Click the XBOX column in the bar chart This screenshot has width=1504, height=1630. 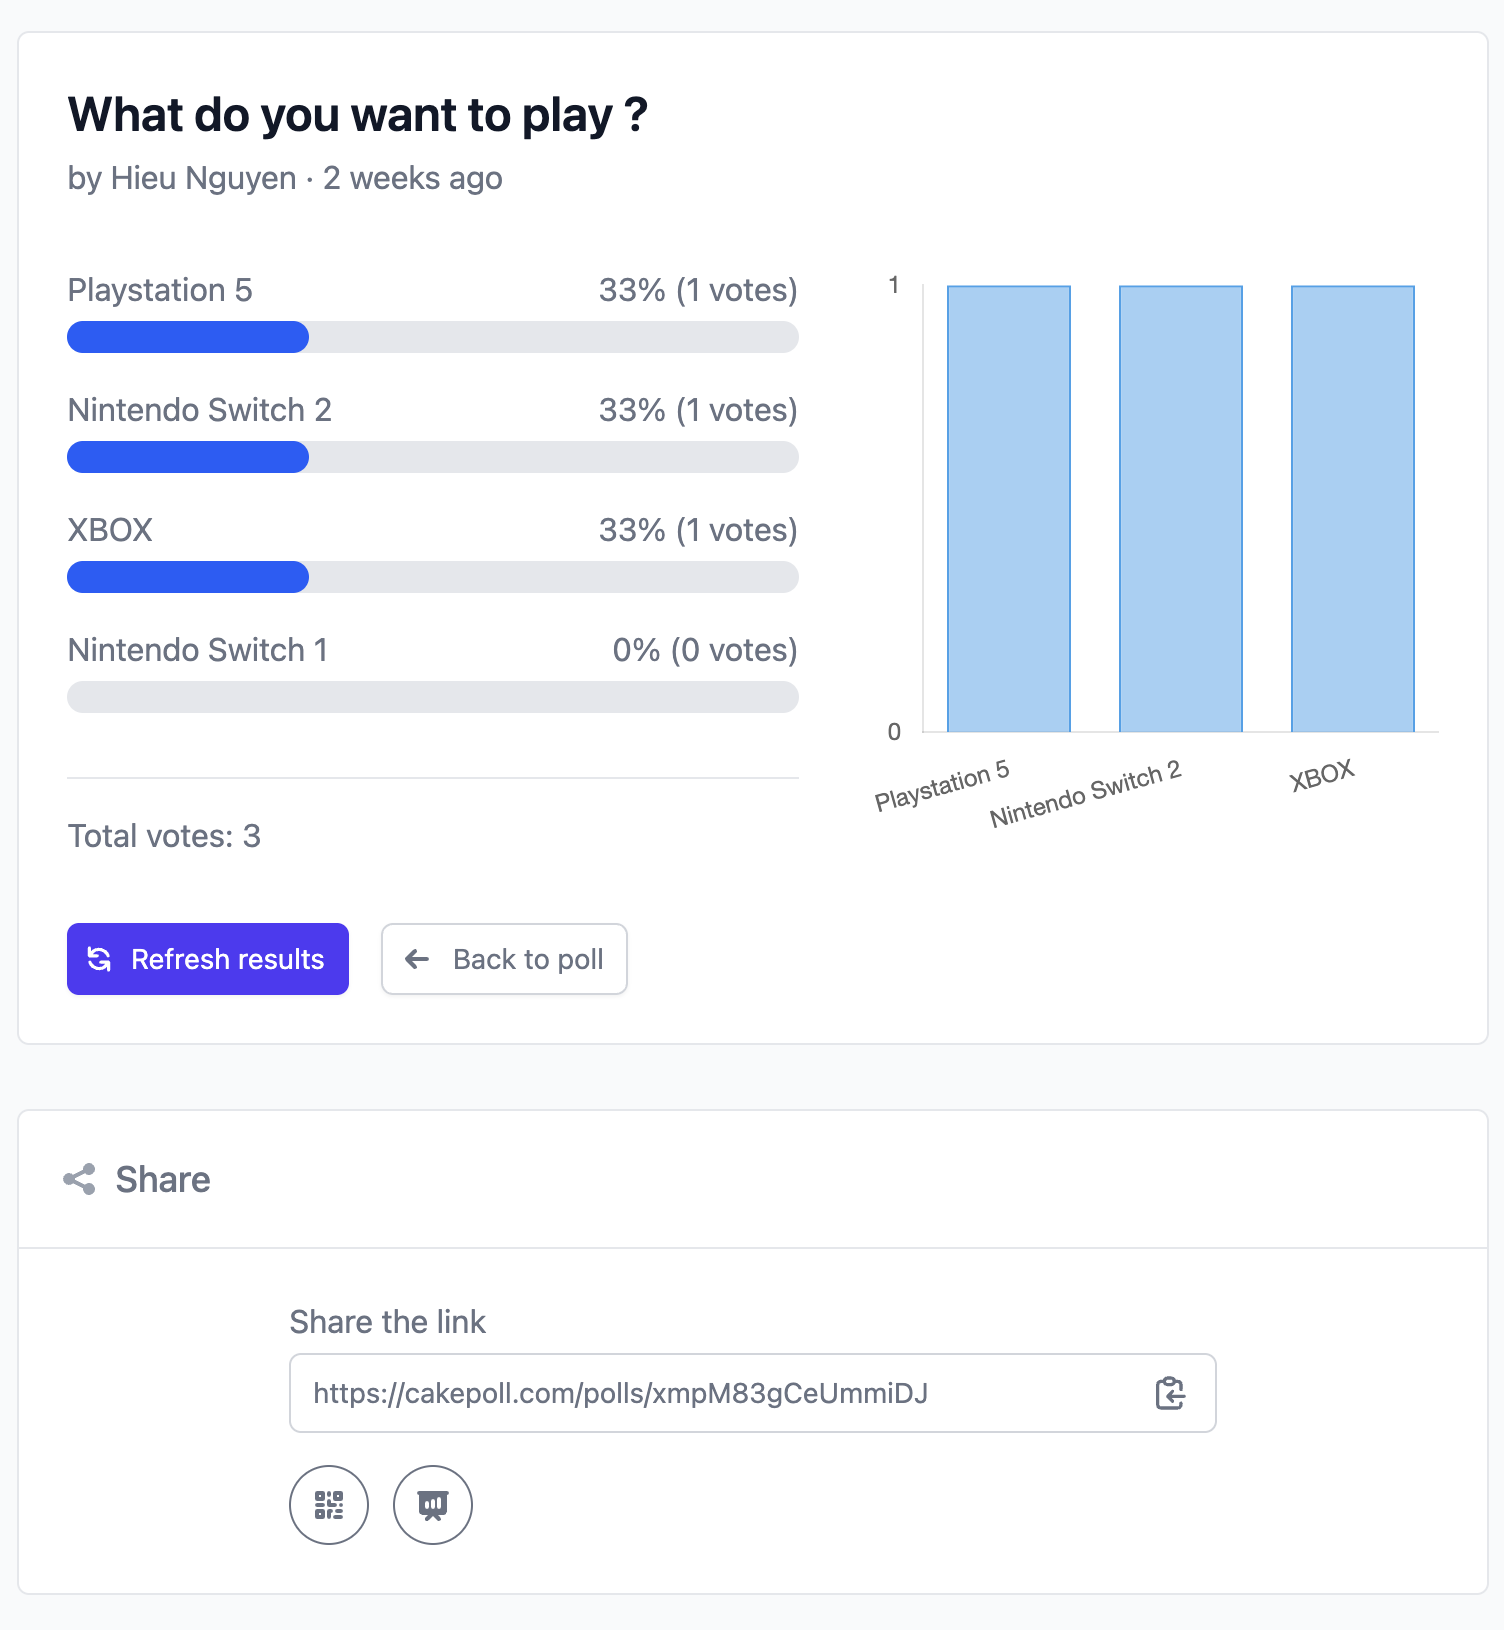pos(1353,509)
